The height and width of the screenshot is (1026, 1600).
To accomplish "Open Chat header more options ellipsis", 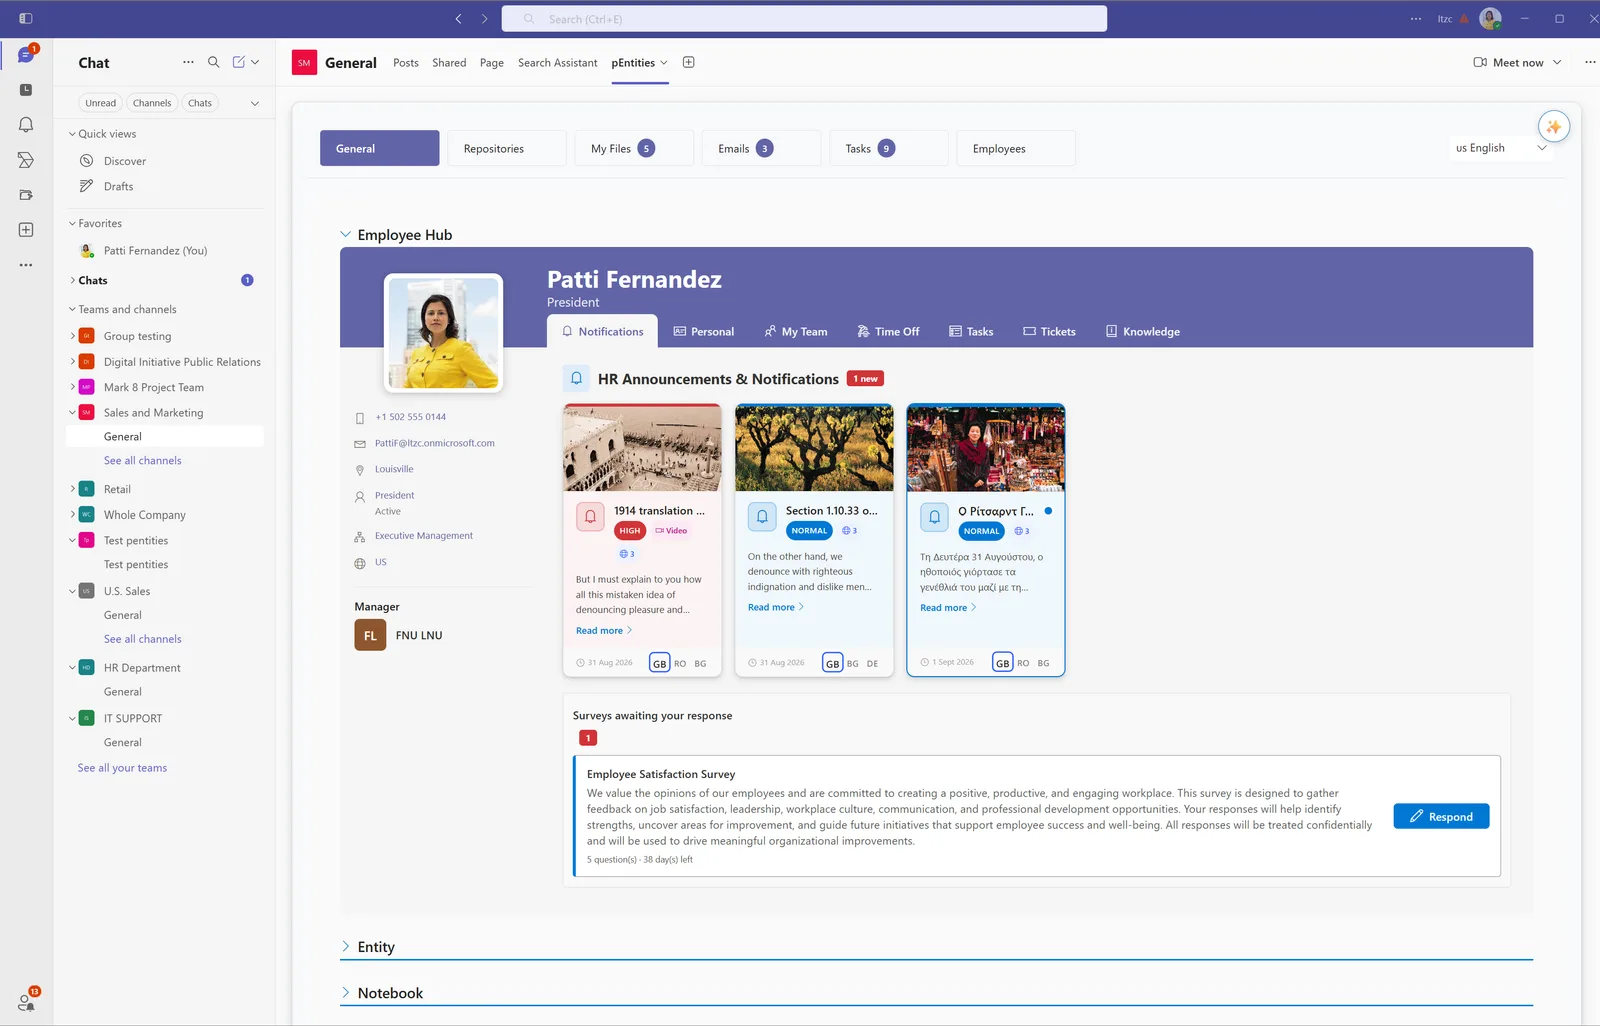I will point(188,62).
